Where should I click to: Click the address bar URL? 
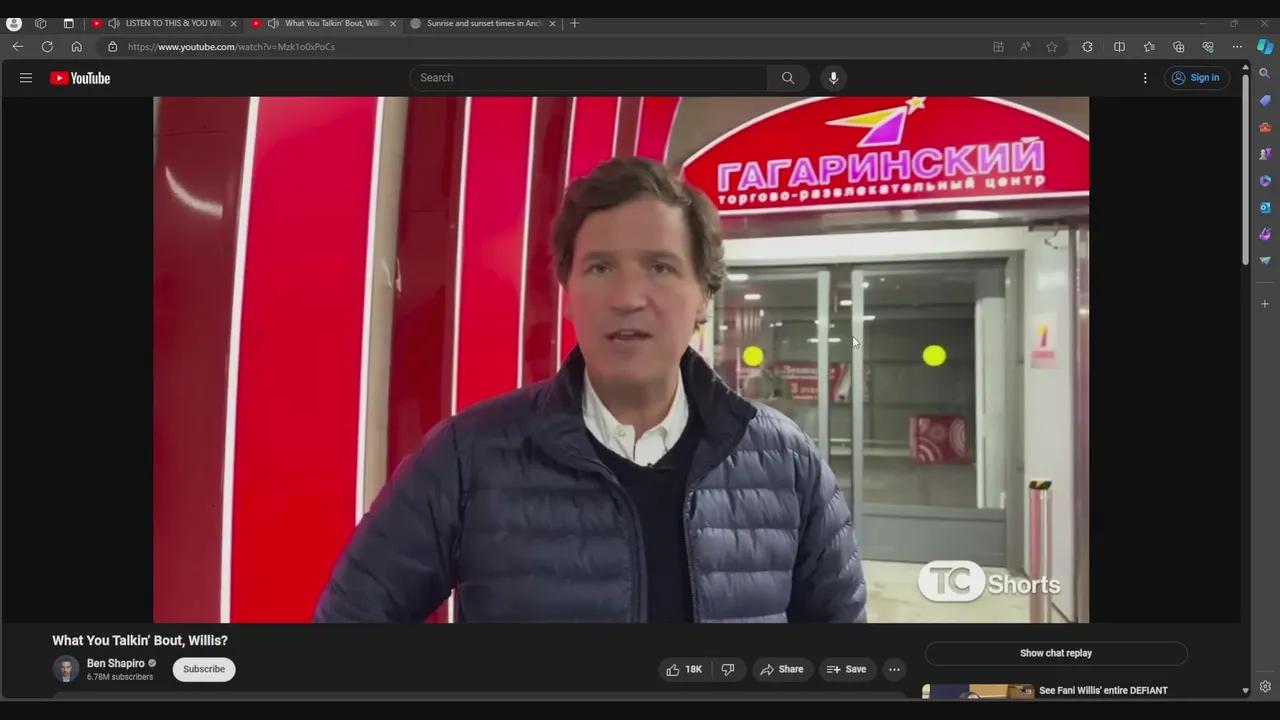[231, 47]
